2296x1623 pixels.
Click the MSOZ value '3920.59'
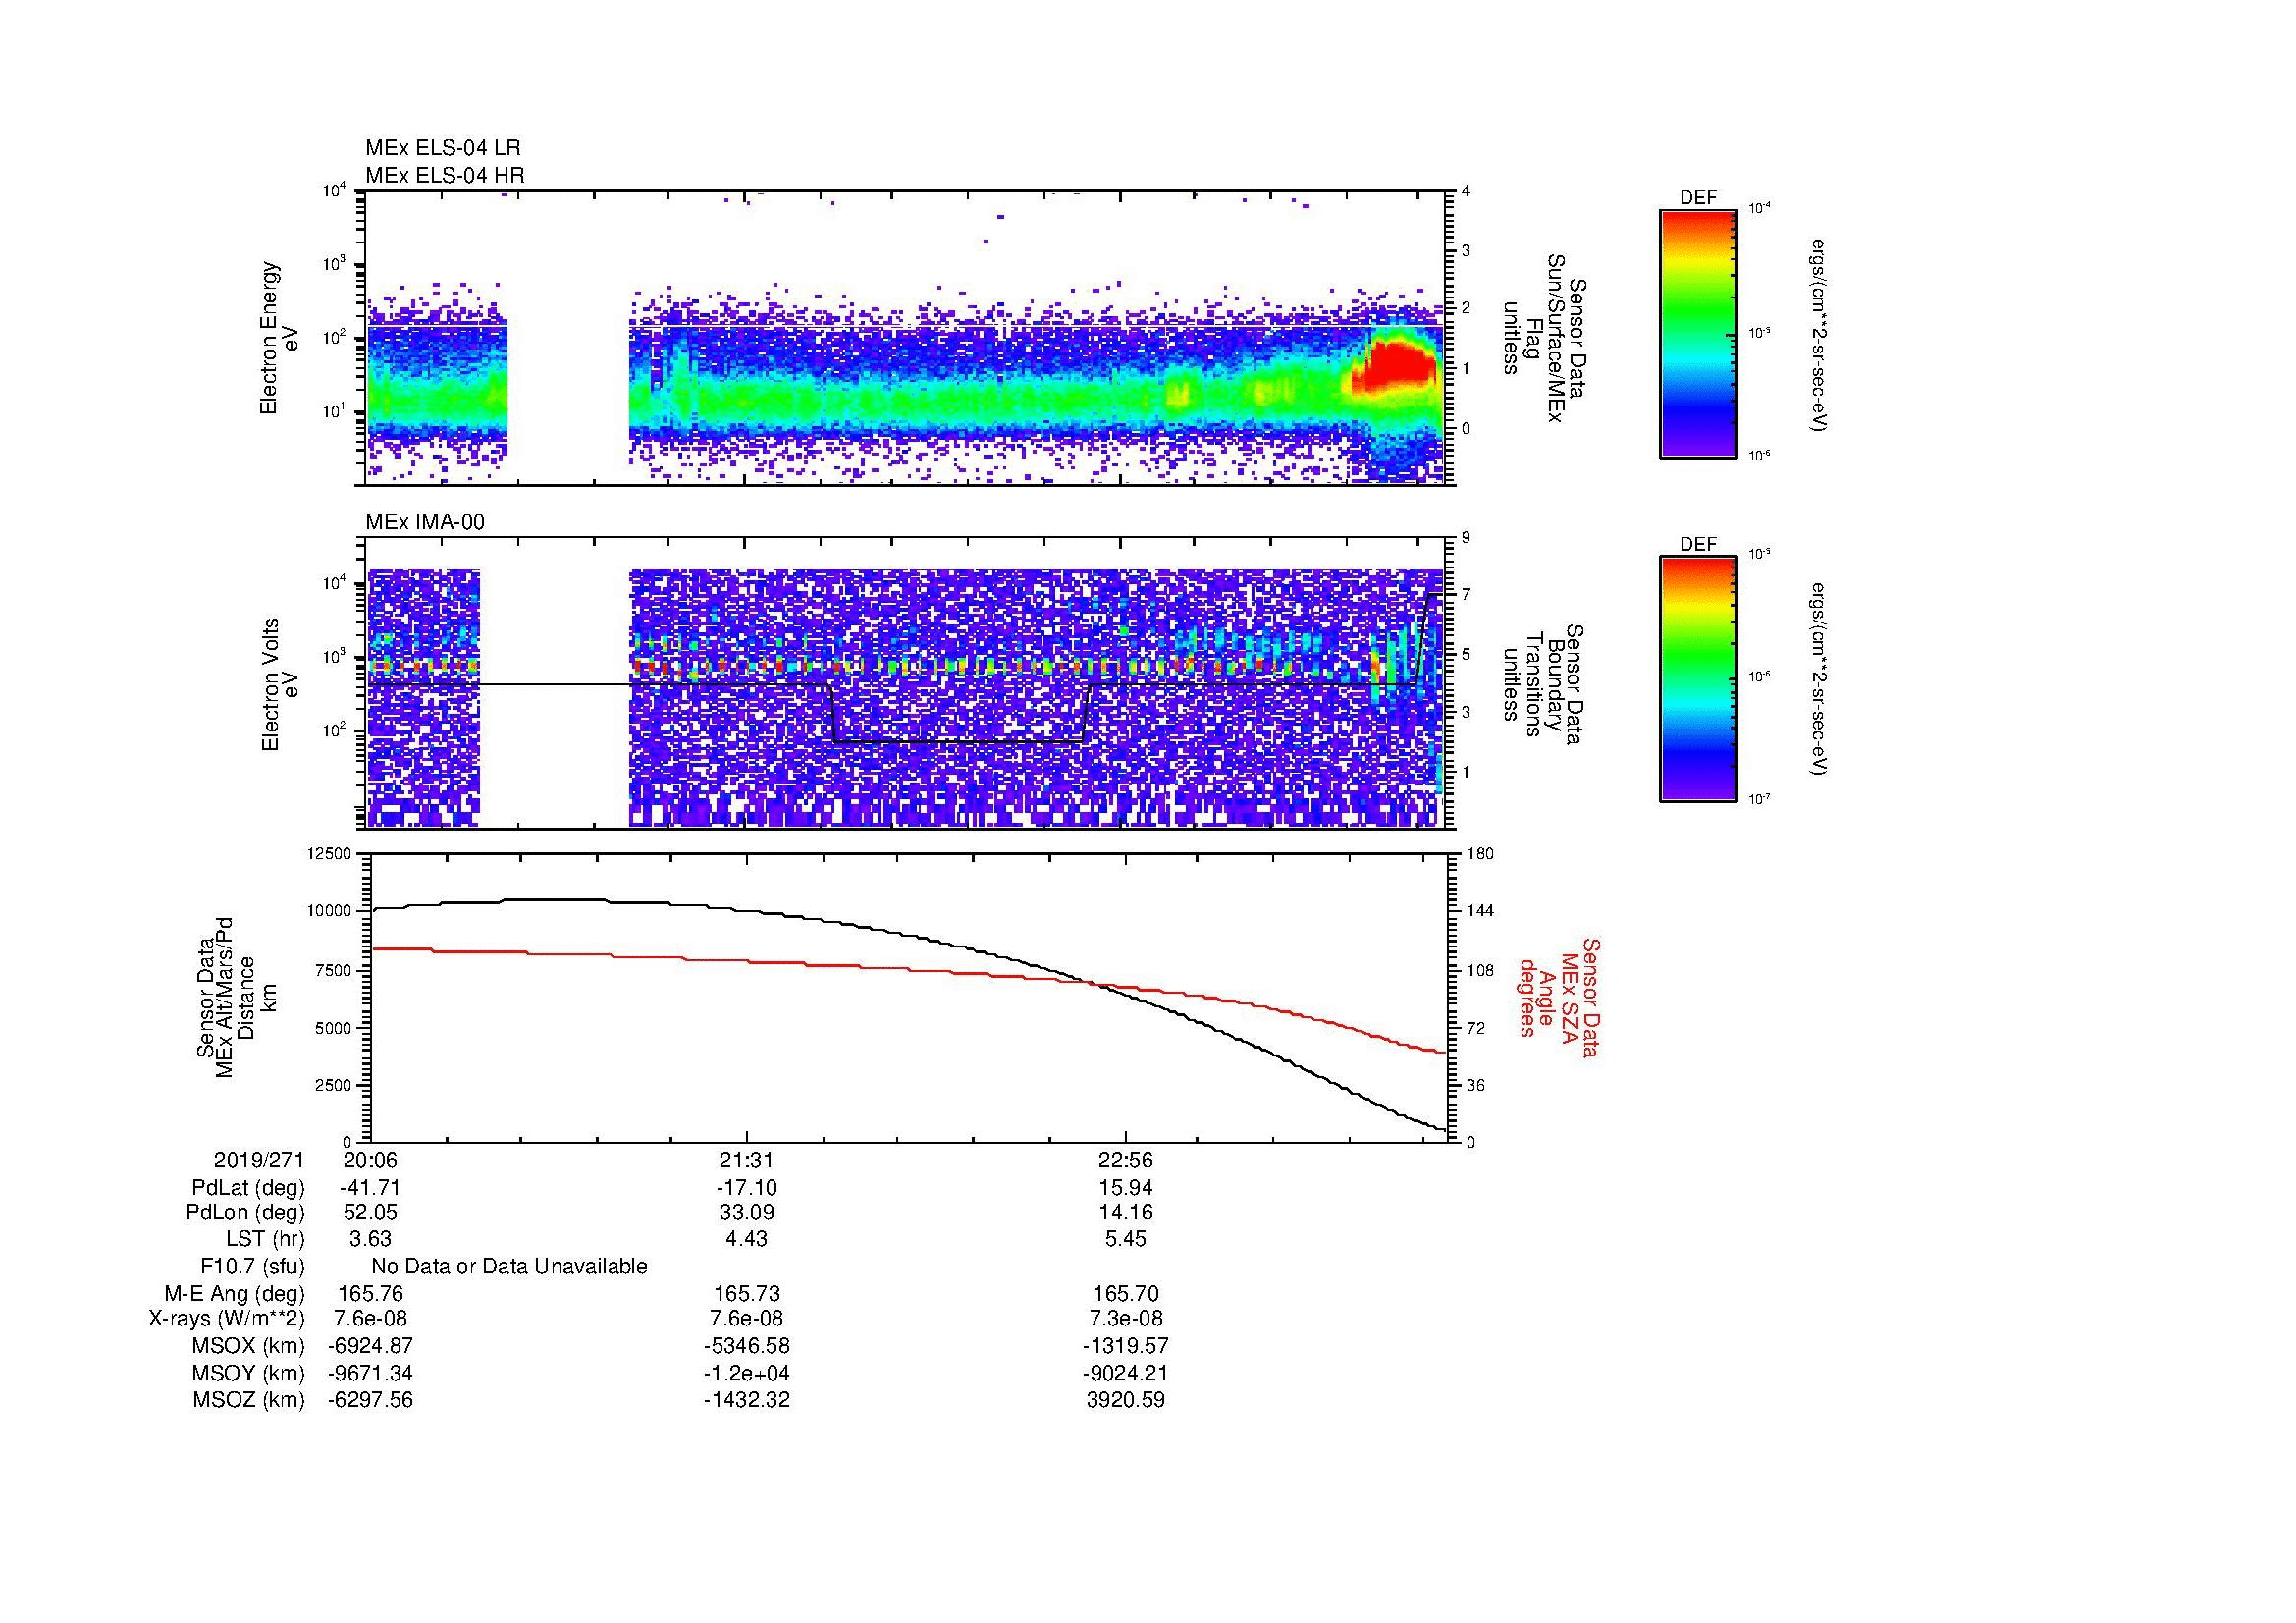point(1126,1400)
